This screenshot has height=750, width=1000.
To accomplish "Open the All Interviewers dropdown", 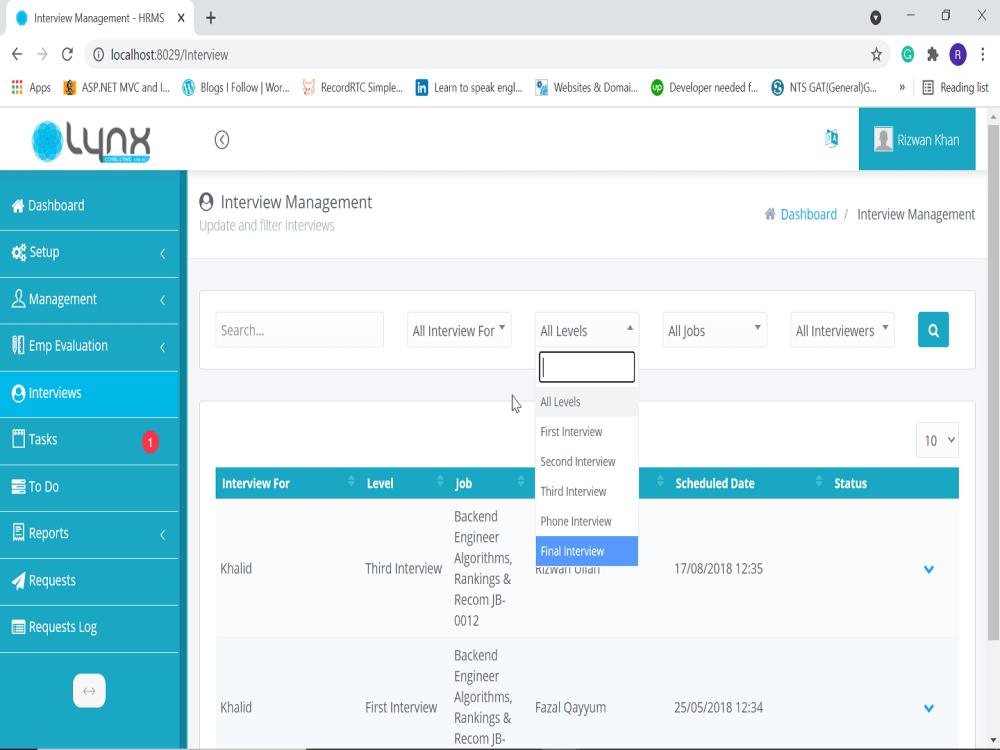I will 842,330.
